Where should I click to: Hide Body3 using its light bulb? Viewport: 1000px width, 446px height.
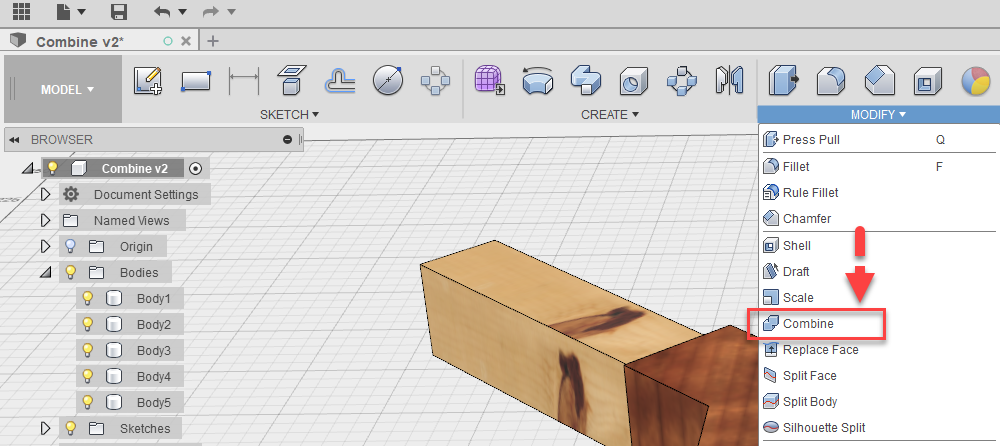pyautogui.click(x=88, y=350)
